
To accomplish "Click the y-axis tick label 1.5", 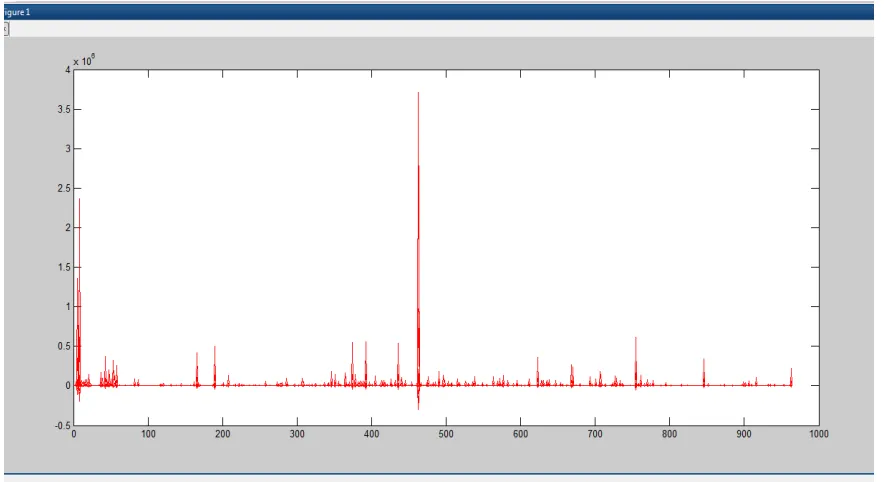I will 64,267.
